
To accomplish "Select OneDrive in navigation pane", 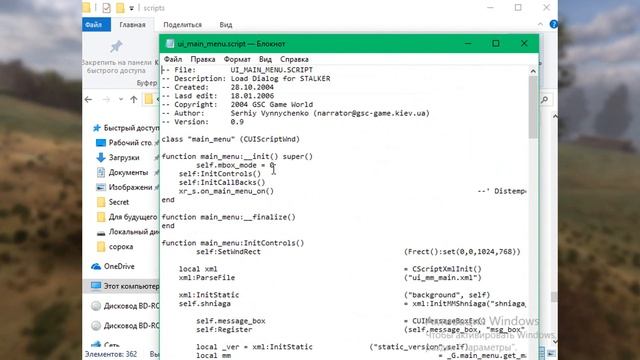I will click(119, 266).
